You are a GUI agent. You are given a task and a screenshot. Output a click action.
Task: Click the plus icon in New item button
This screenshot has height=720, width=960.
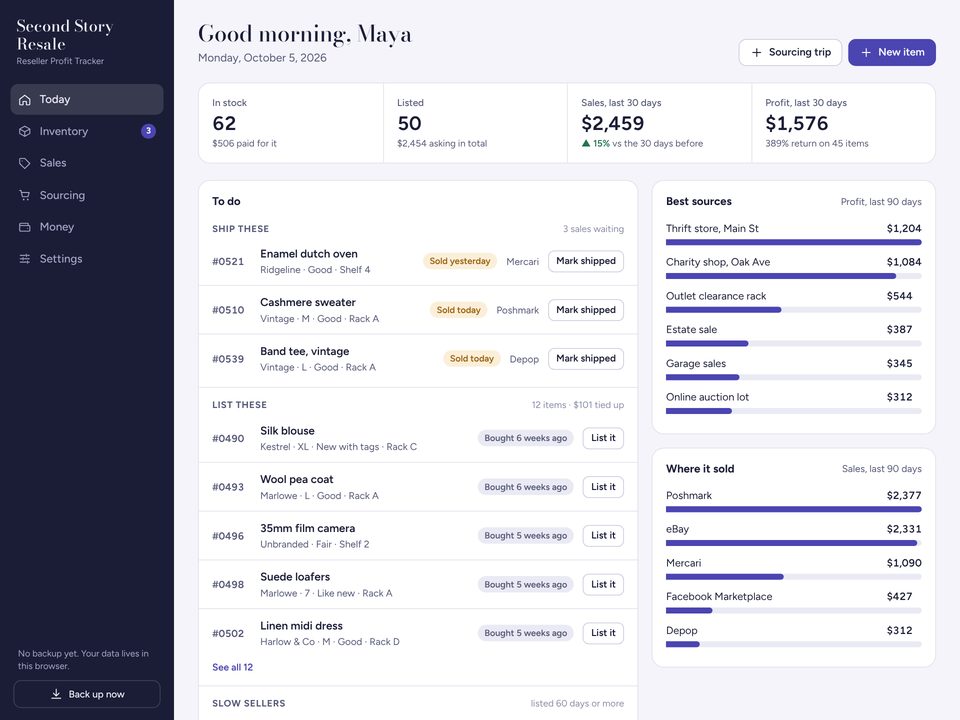coord(866,53)
